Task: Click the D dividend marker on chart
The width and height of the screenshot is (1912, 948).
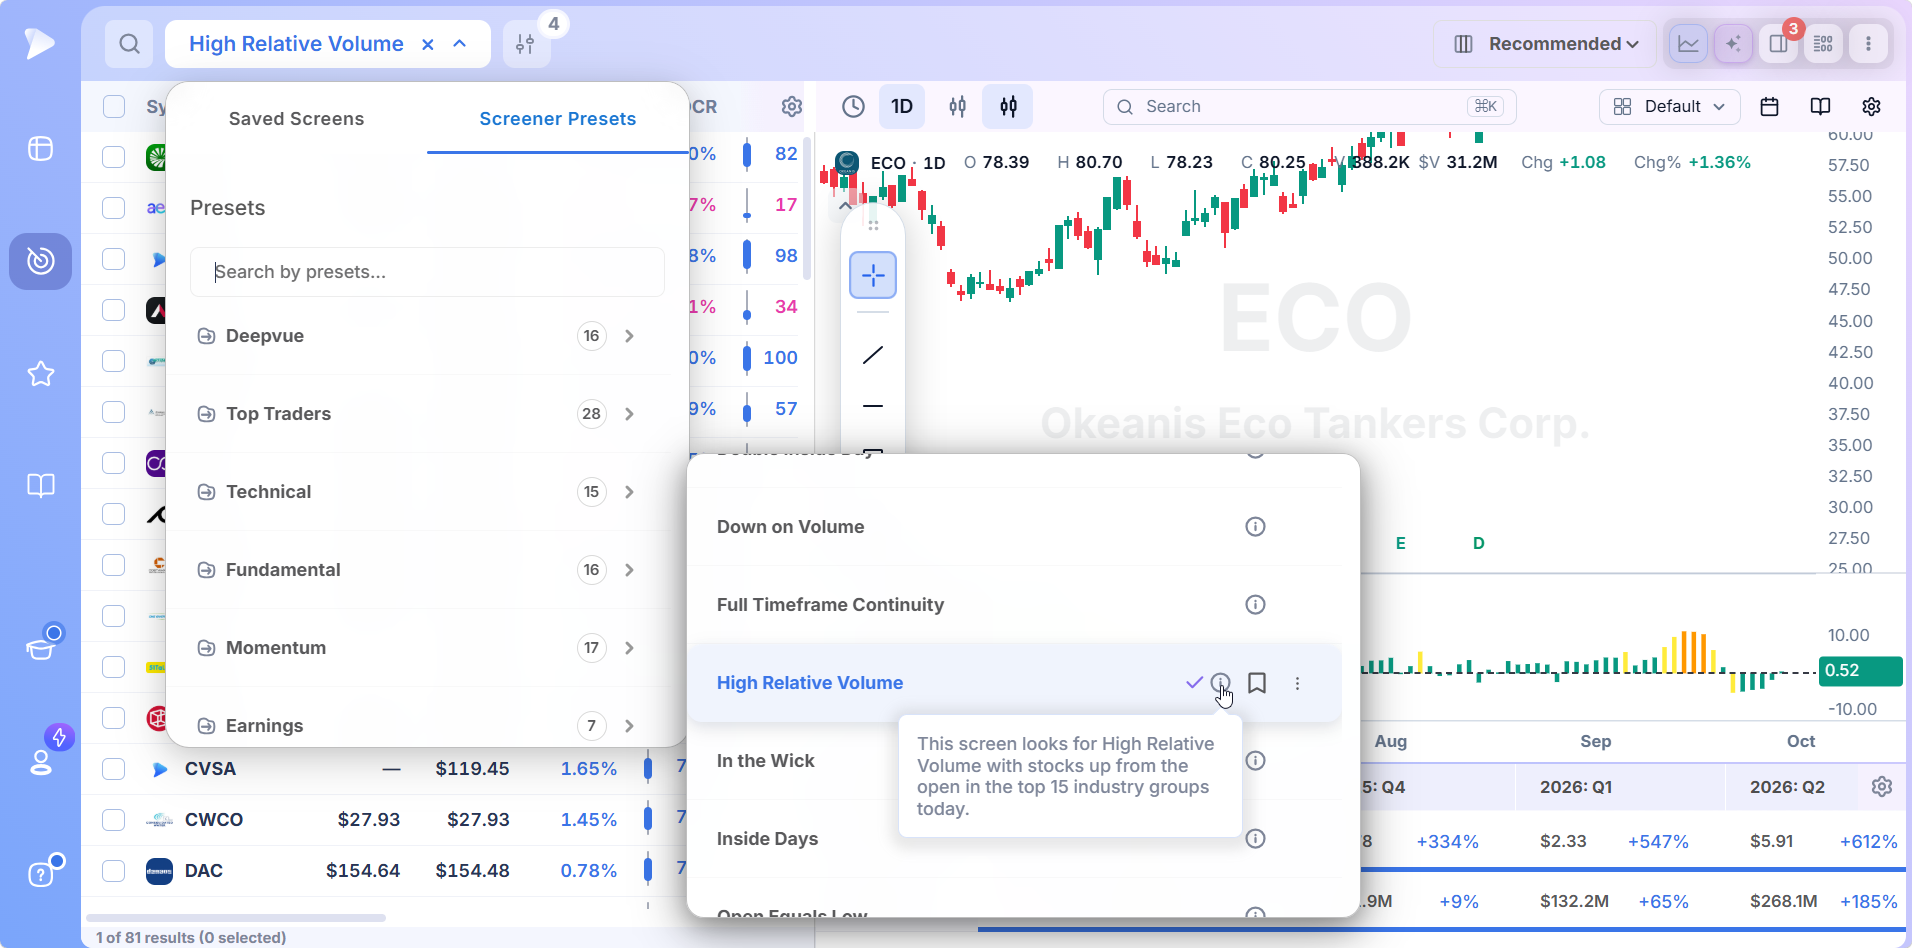Action: coord(1479,544)
